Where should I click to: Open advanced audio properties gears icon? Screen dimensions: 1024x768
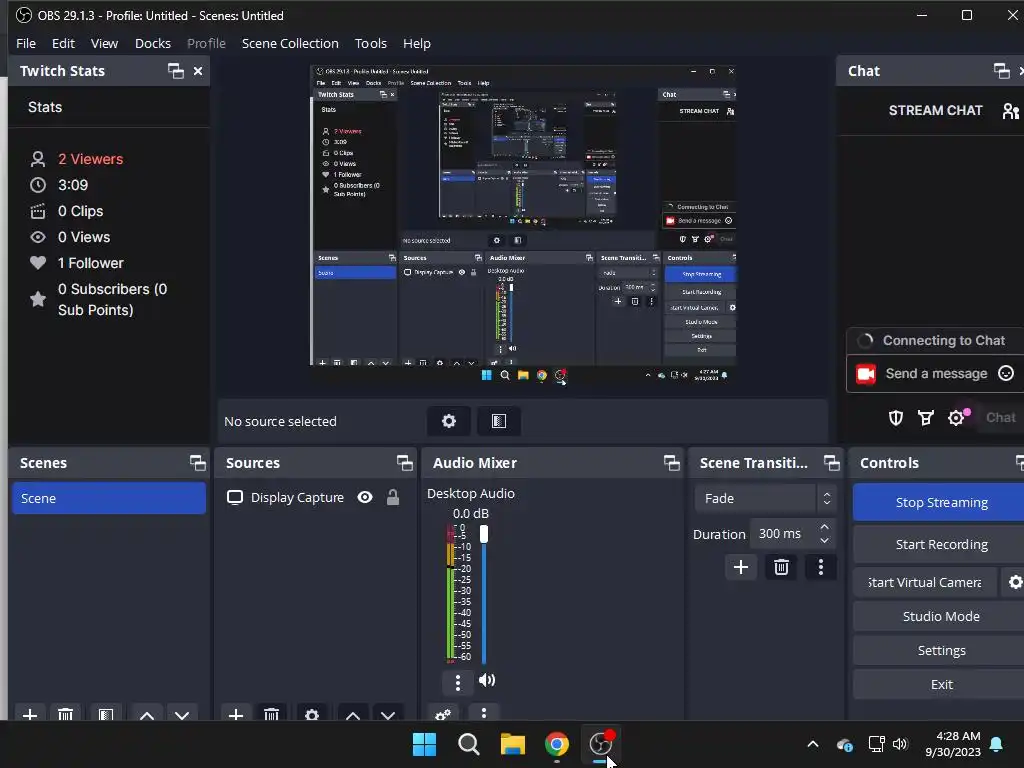coord(443,714)
